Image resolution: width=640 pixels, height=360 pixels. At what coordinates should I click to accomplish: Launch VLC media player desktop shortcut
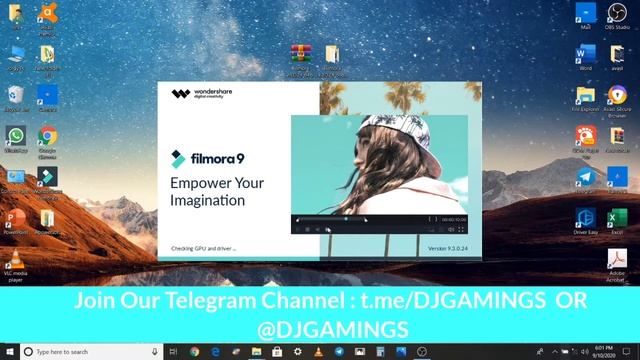pyautogui.click(x=16, y=266)
